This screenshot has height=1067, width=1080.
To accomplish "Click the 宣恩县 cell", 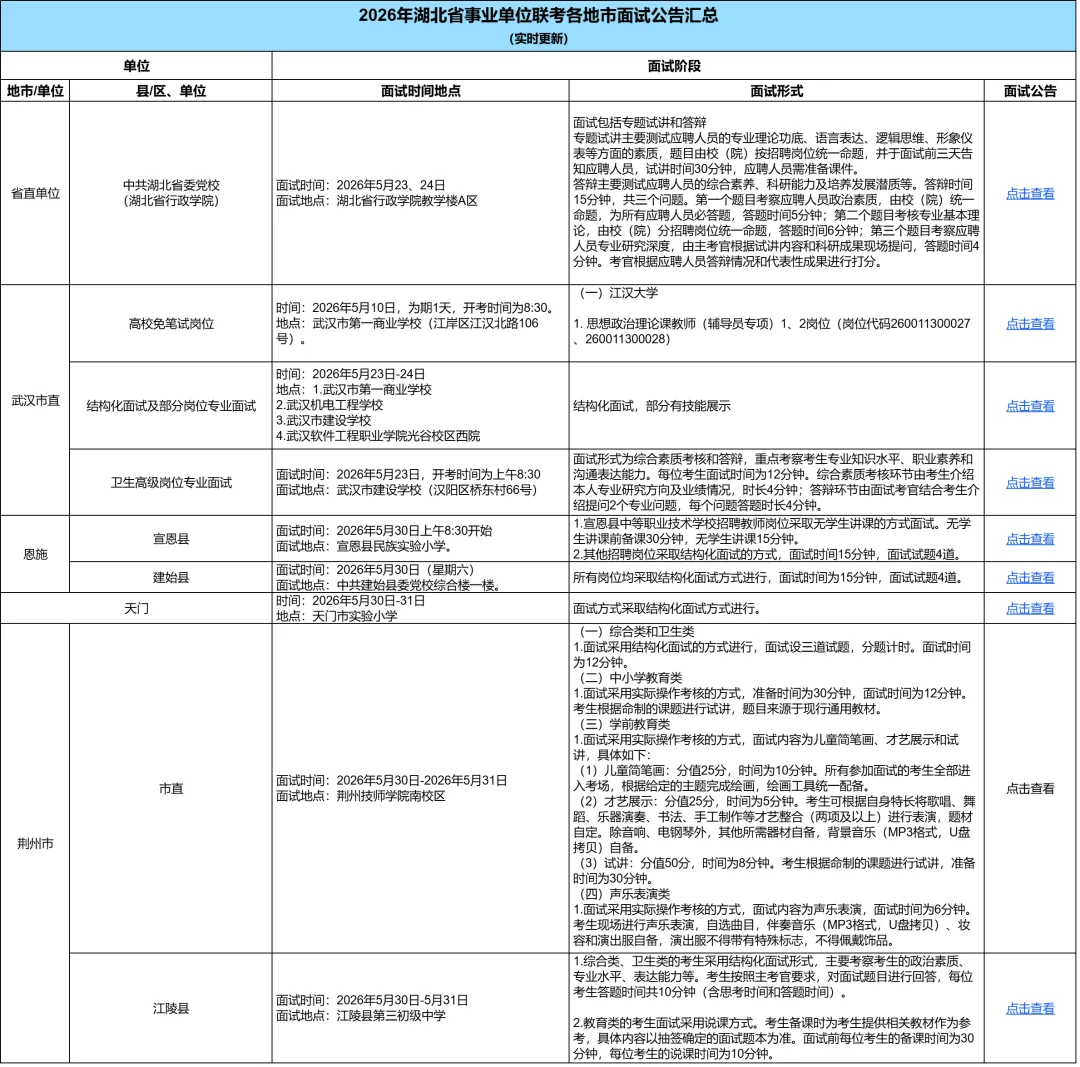I will (x=171, y=539).
